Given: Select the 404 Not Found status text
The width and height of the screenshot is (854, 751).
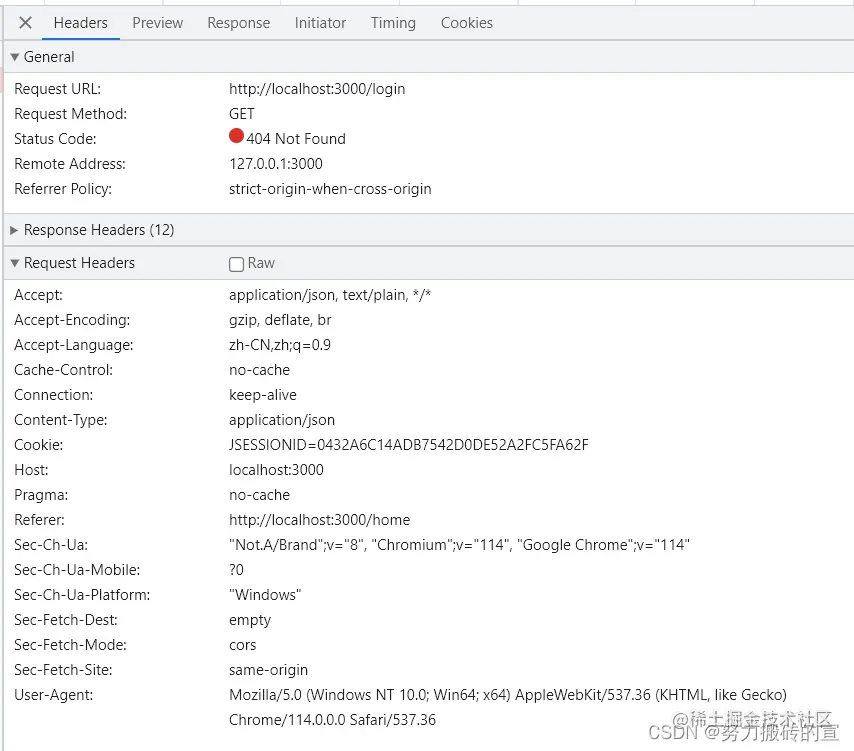Looking at the screenshot, I should tap(296, 139).
